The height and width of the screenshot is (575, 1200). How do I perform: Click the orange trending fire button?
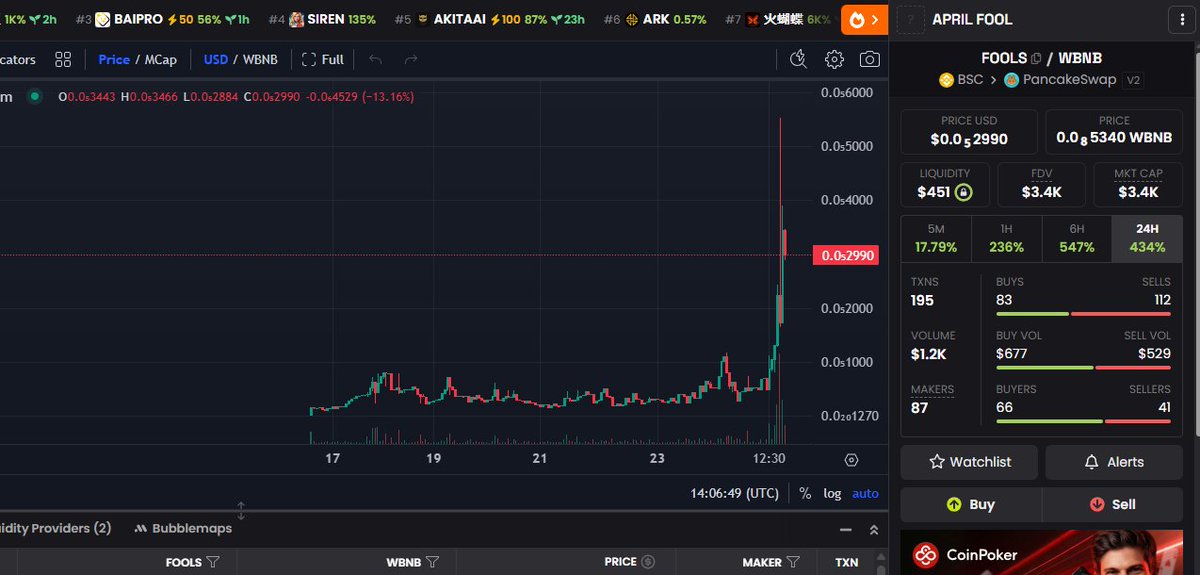tap(863, 19)
